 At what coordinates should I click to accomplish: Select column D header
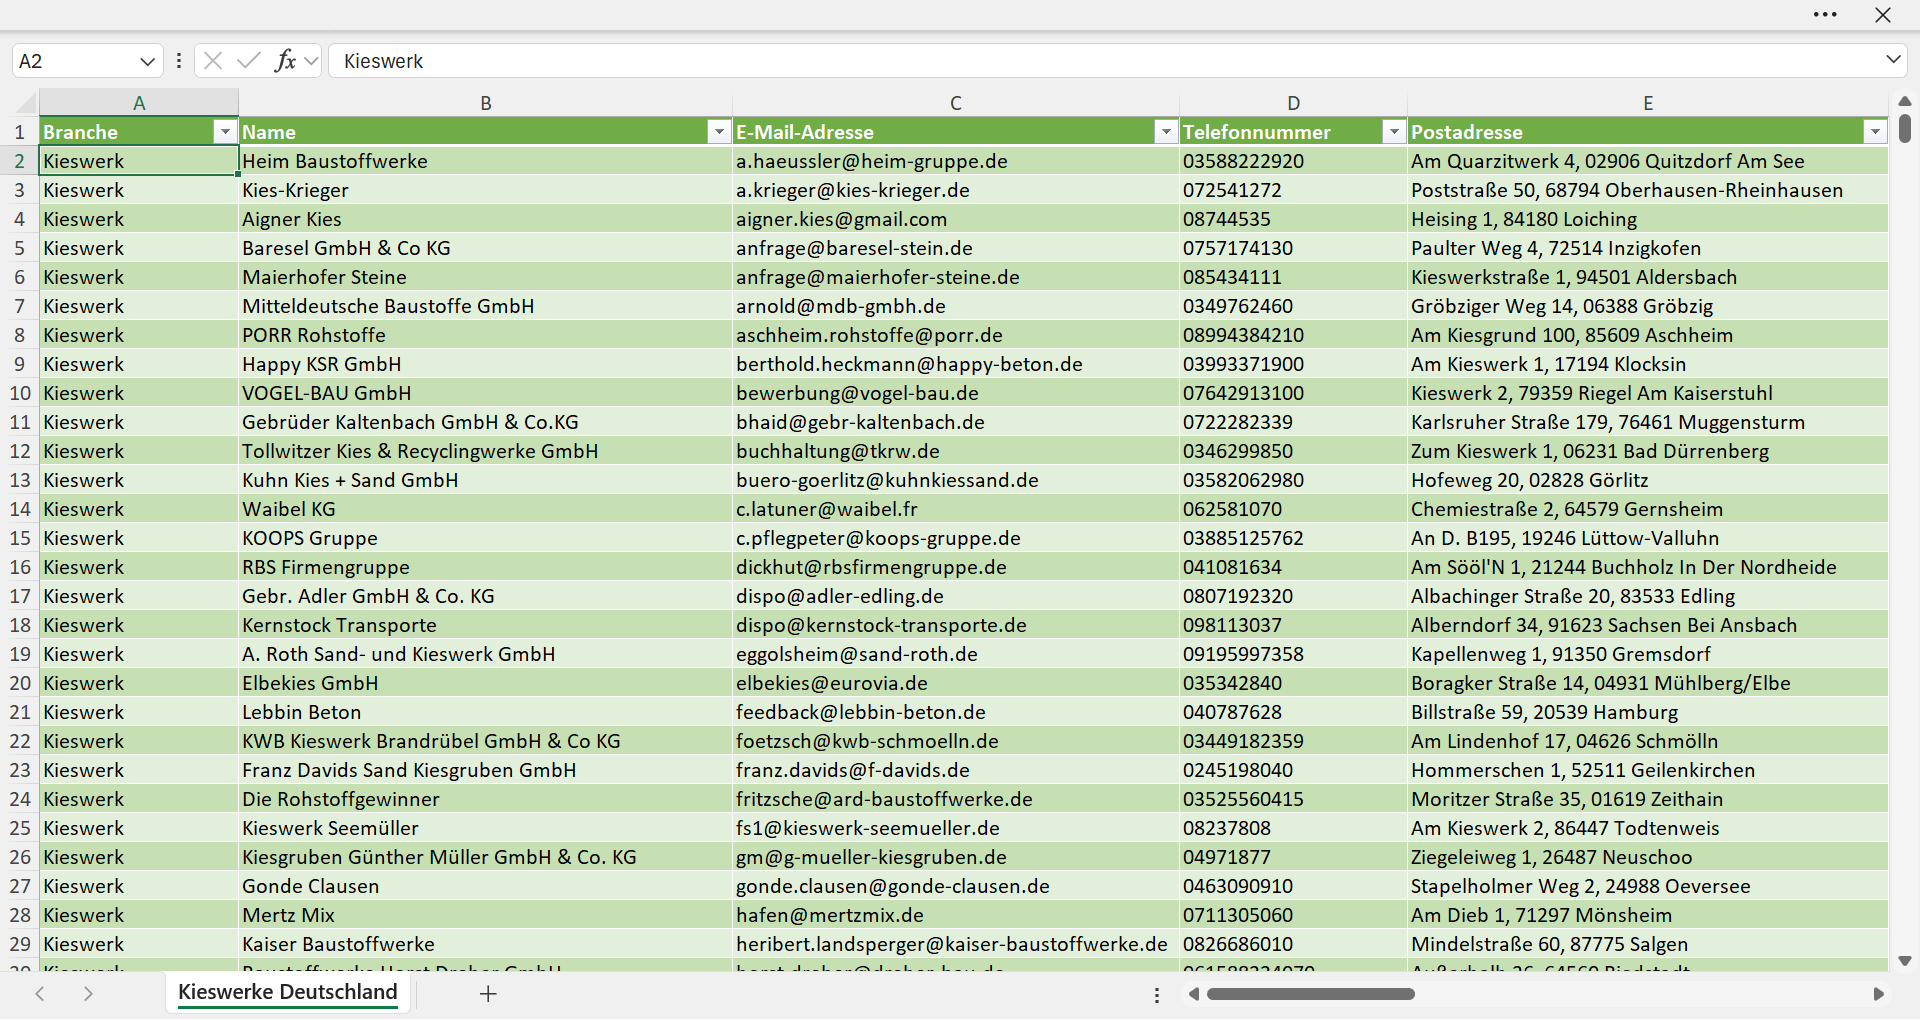point(1294,102)
